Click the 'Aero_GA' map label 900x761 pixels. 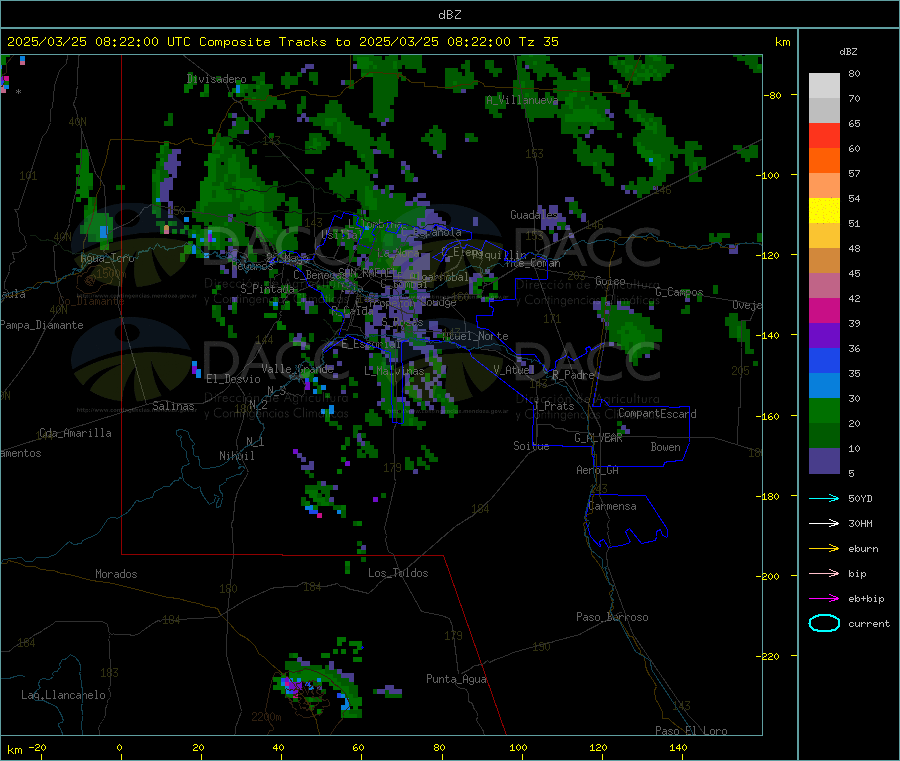(598, 471)
